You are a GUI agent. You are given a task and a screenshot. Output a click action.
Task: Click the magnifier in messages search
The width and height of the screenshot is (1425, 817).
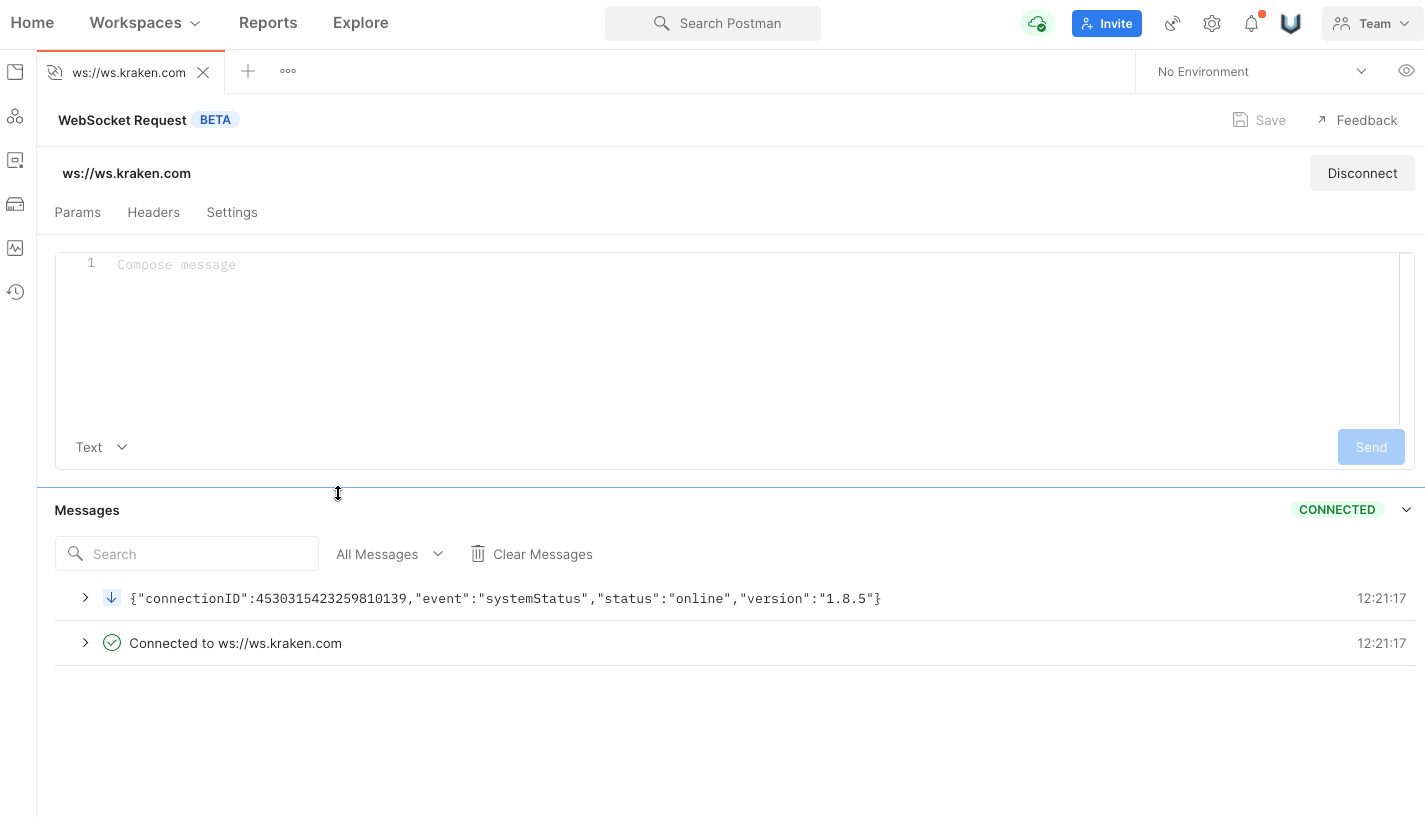tap(75, 554)
